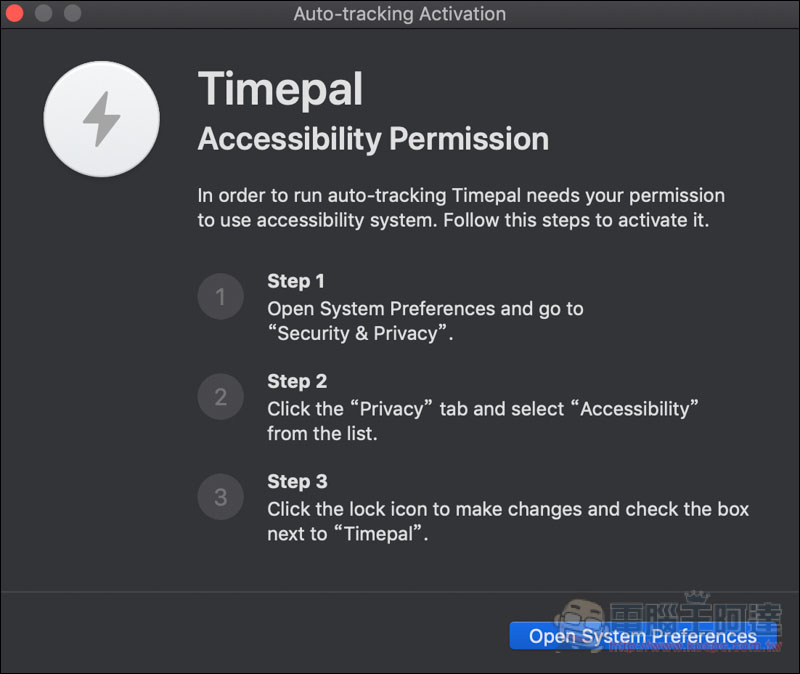Viewport: 800px width, 674px height.
Task: Click the lock icon instruction text
Action: [508, 521]
